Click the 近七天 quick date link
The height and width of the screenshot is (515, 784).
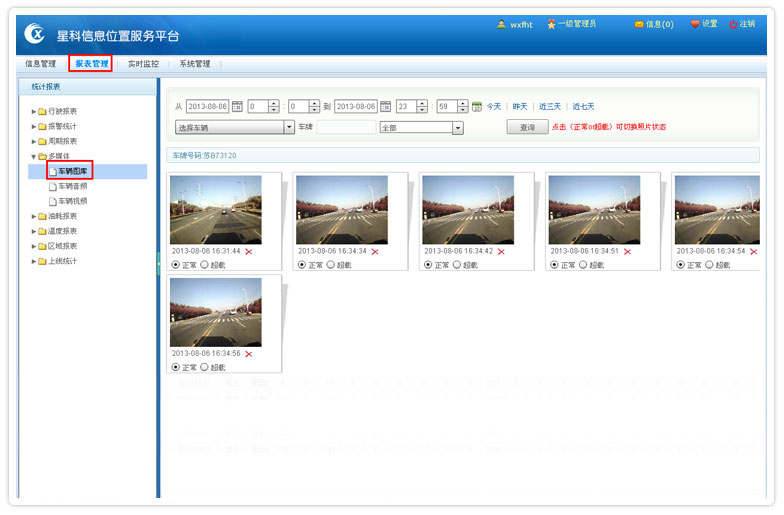(x=583, y=106)
